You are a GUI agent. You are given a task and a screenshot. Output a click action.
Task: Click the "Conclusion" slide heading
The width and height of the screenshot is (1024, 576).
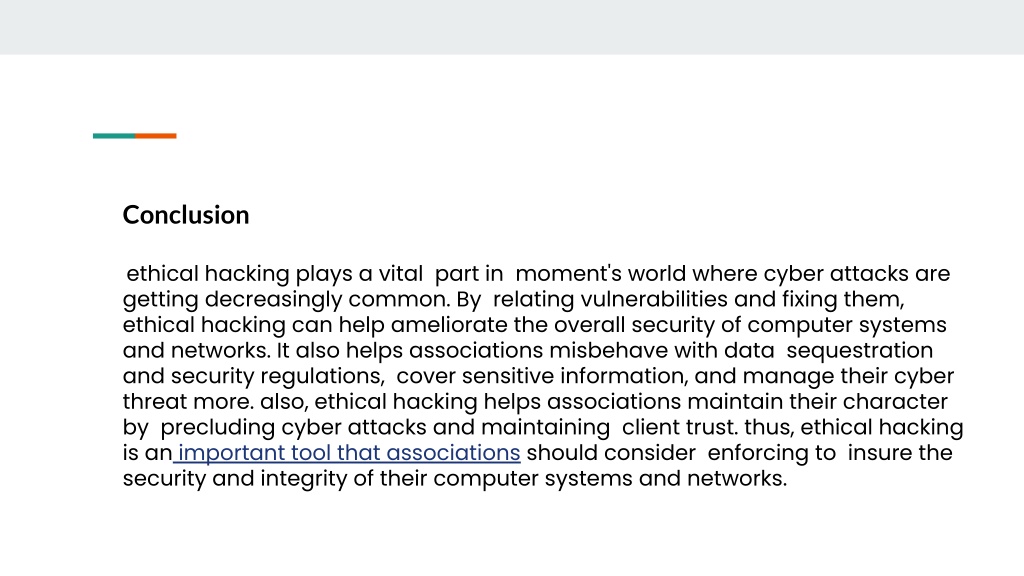pos(186,215)
